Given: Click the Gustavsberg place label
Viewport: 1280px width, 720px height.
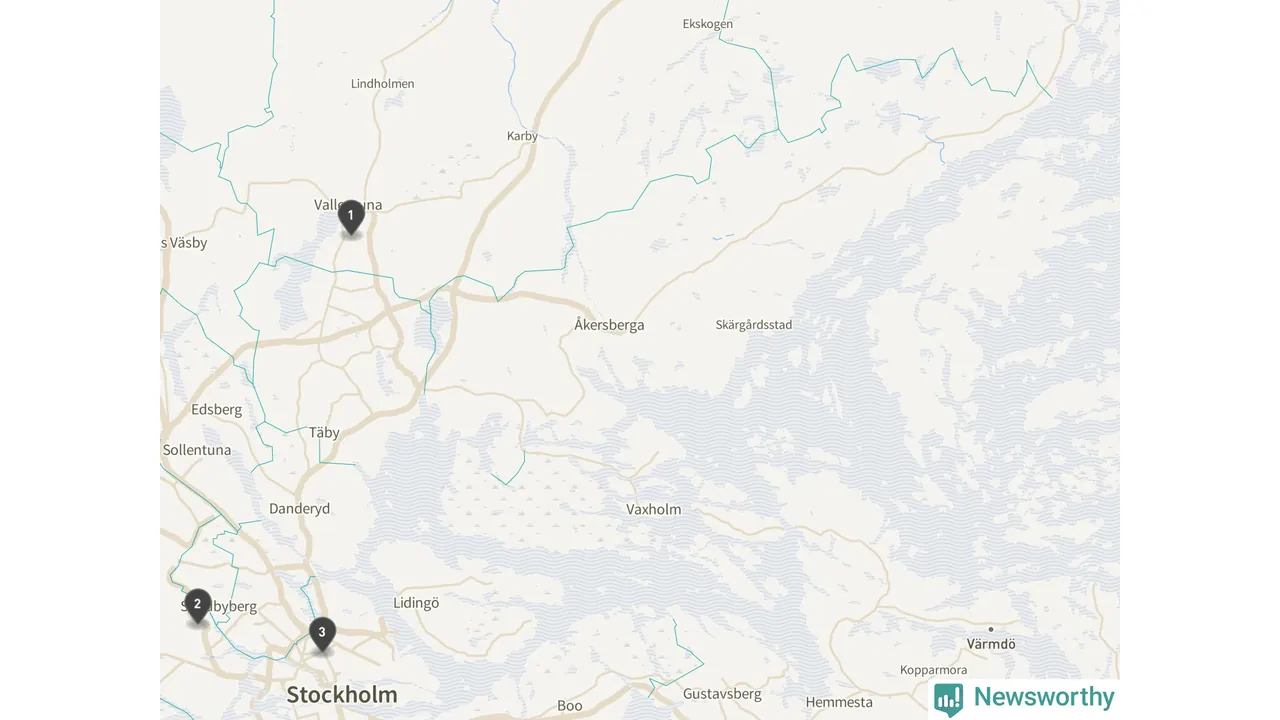Looking at the screenshot, I should [722, 694].
